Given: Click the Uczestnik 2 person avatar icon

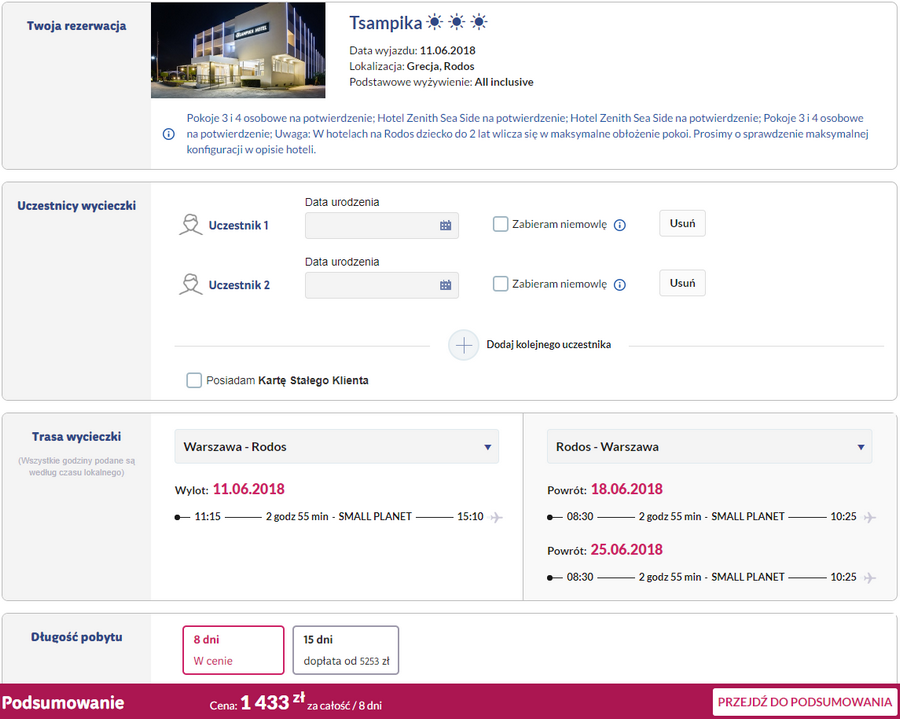Looking at the screenshot, I should (191, 285).
